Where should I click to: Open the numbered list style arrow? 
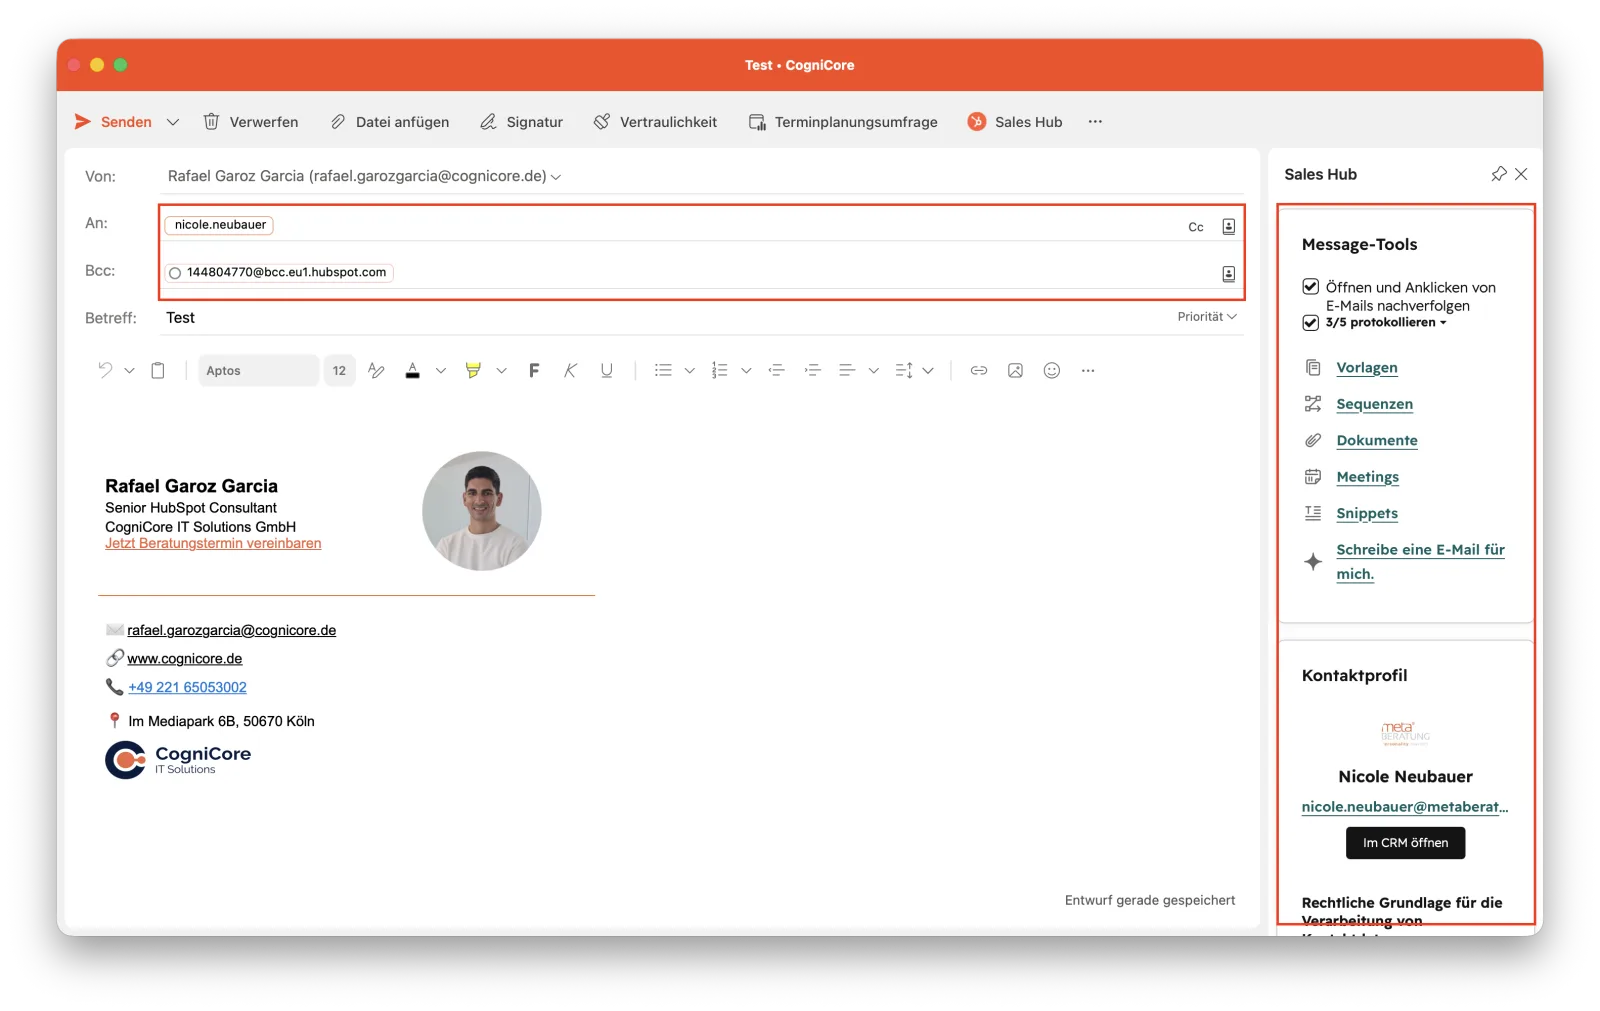(x=746, y=371)
